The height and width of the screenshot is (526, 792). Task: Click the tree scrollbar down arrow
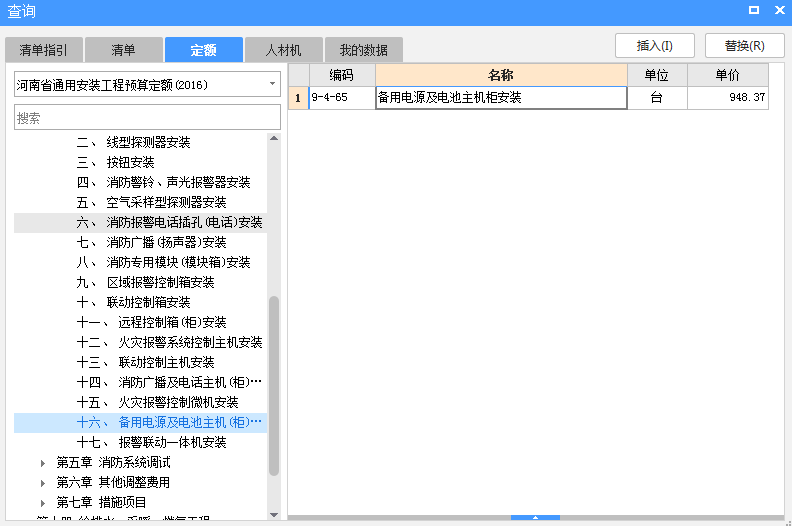coord(274,515)
